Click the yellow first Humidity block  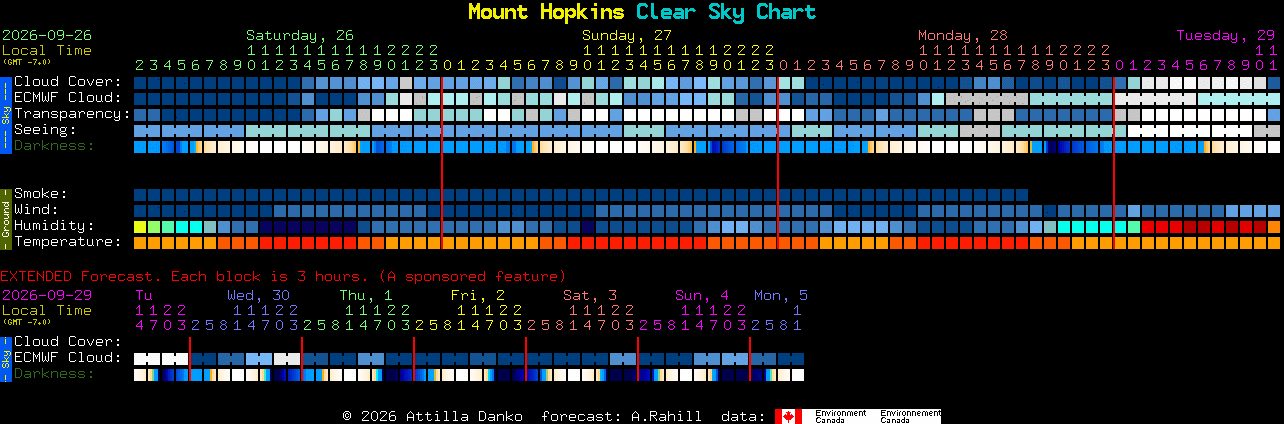click(x=140, y=227)
